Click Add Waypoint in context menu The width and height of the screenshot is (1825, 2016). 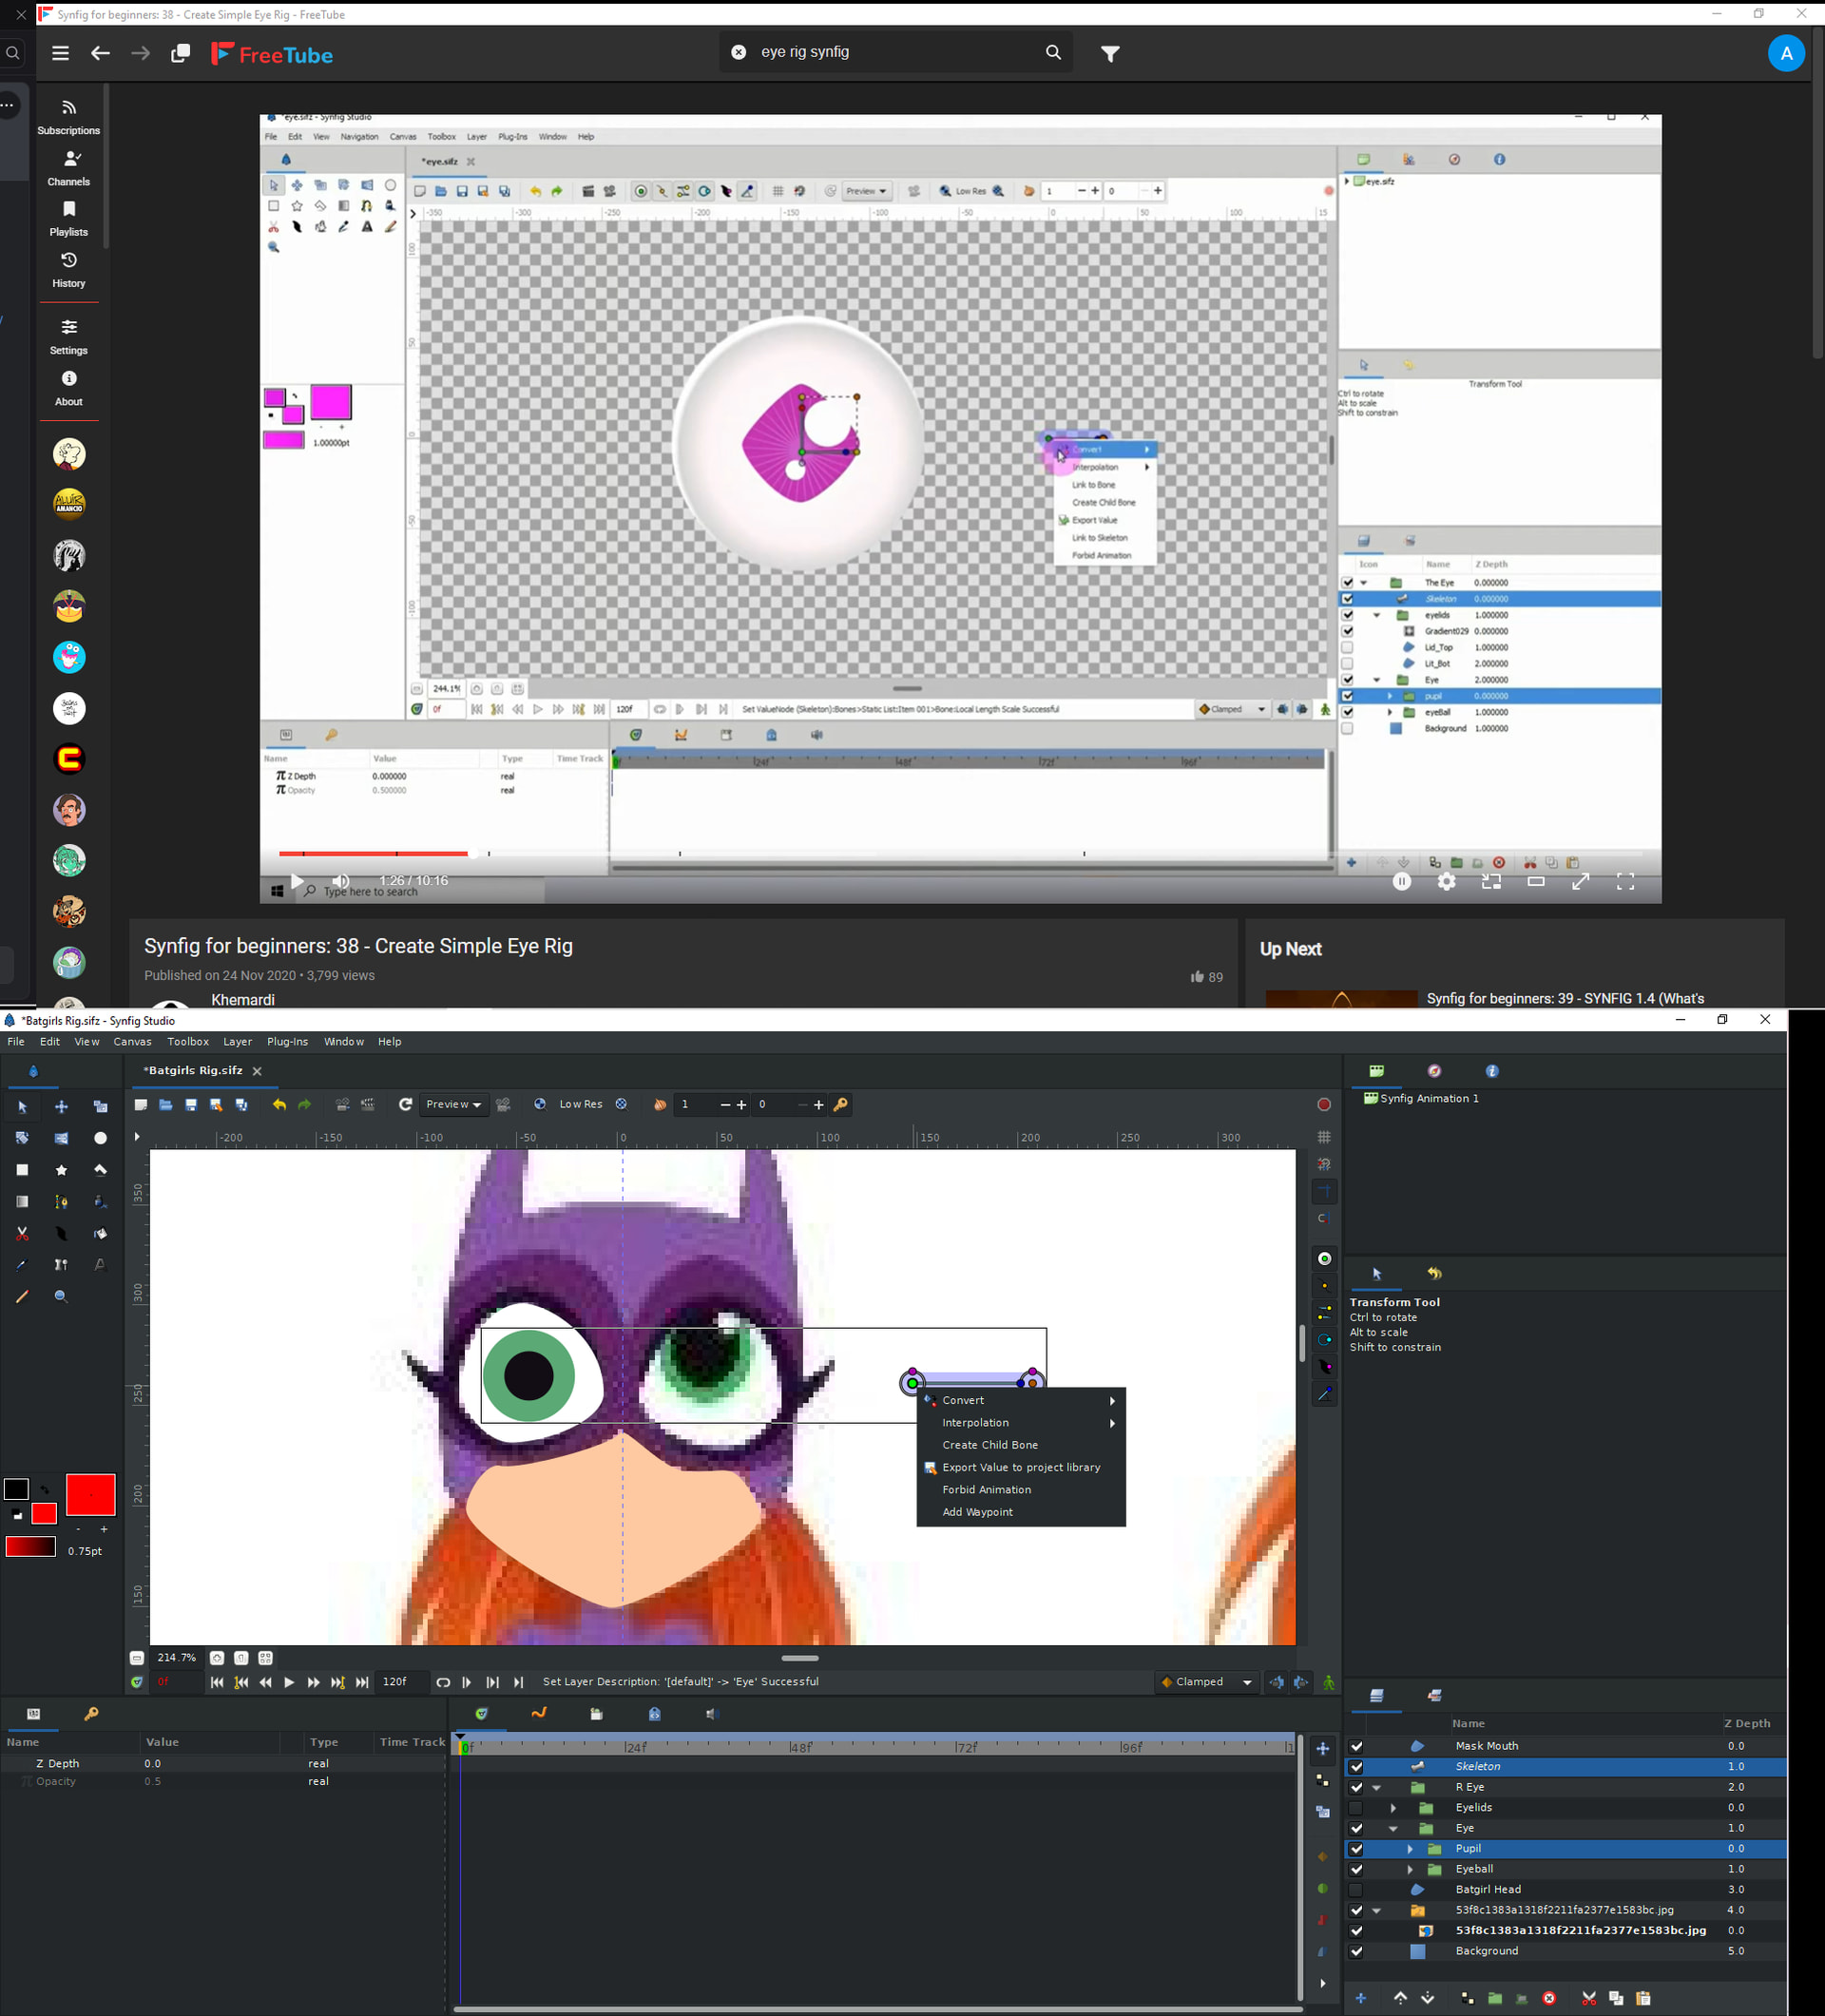point(1021,1511)
